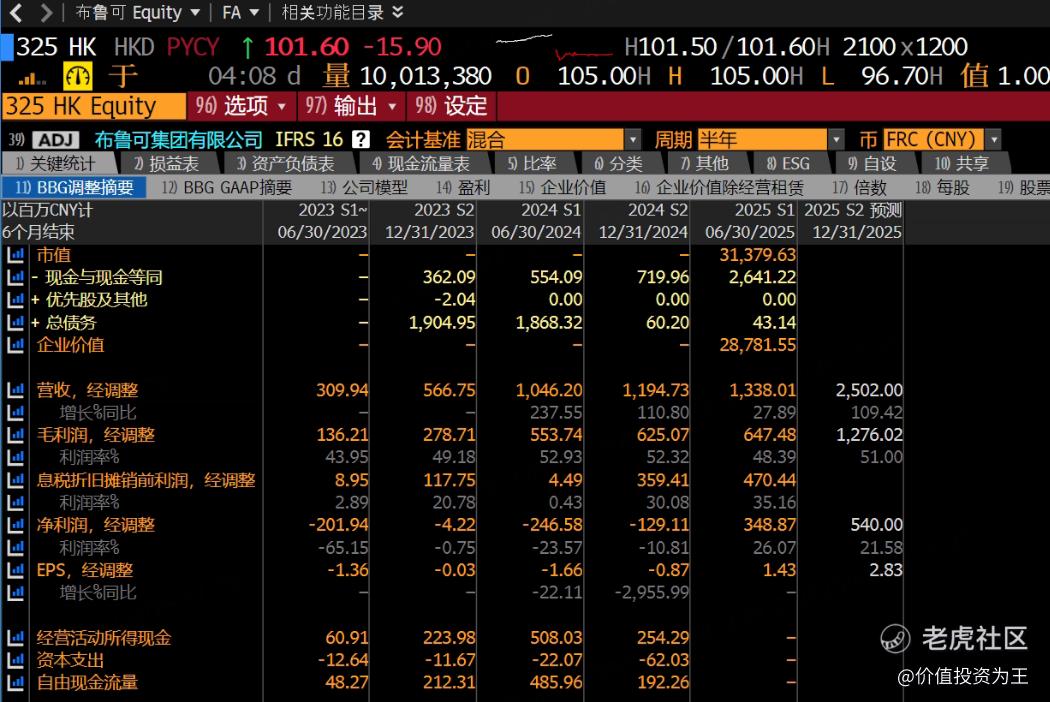The width and height of the screenshot is (1050, 702).
Task: Open the FA function dropdown
Action: (240, 12)
